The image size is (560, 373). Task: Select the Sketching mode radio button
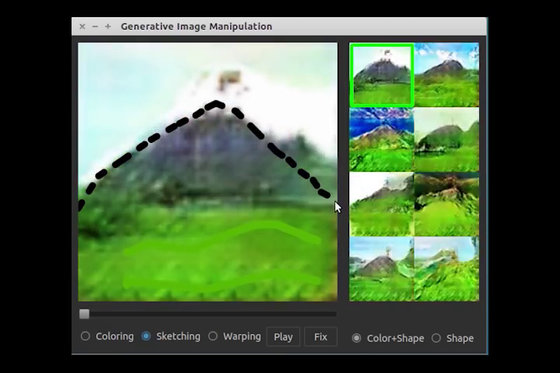(x=146, y=336)
